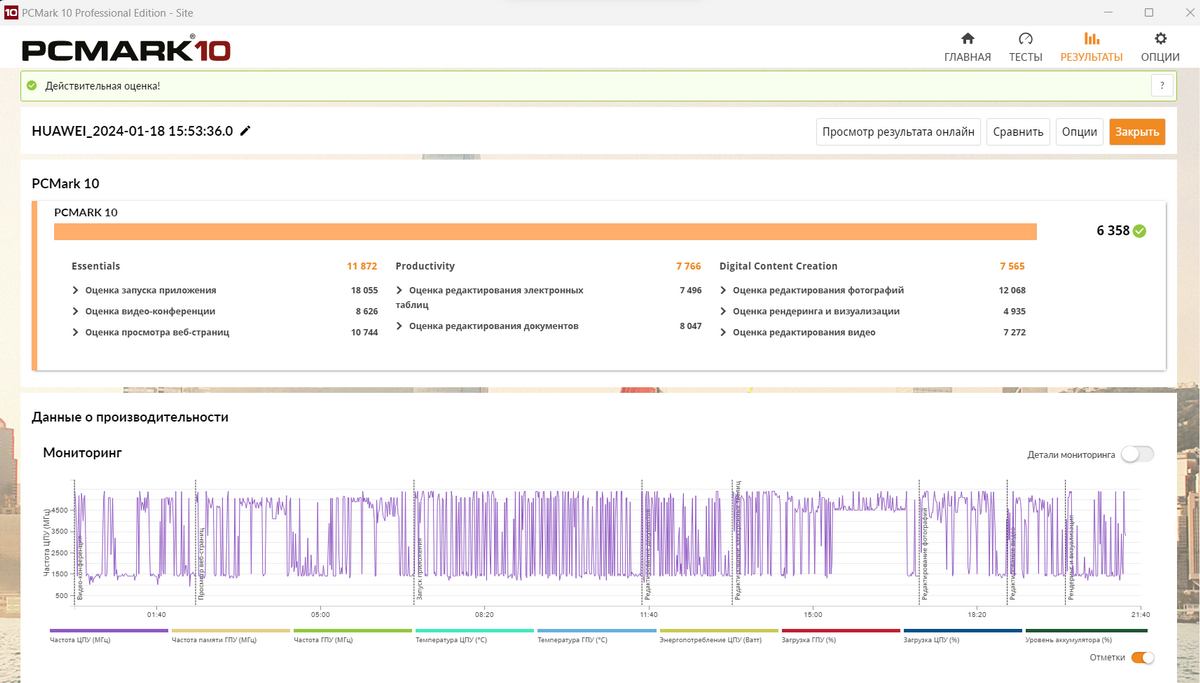Toggle Температура ЦПУ teal legend swatch

(x=474, y=631)
